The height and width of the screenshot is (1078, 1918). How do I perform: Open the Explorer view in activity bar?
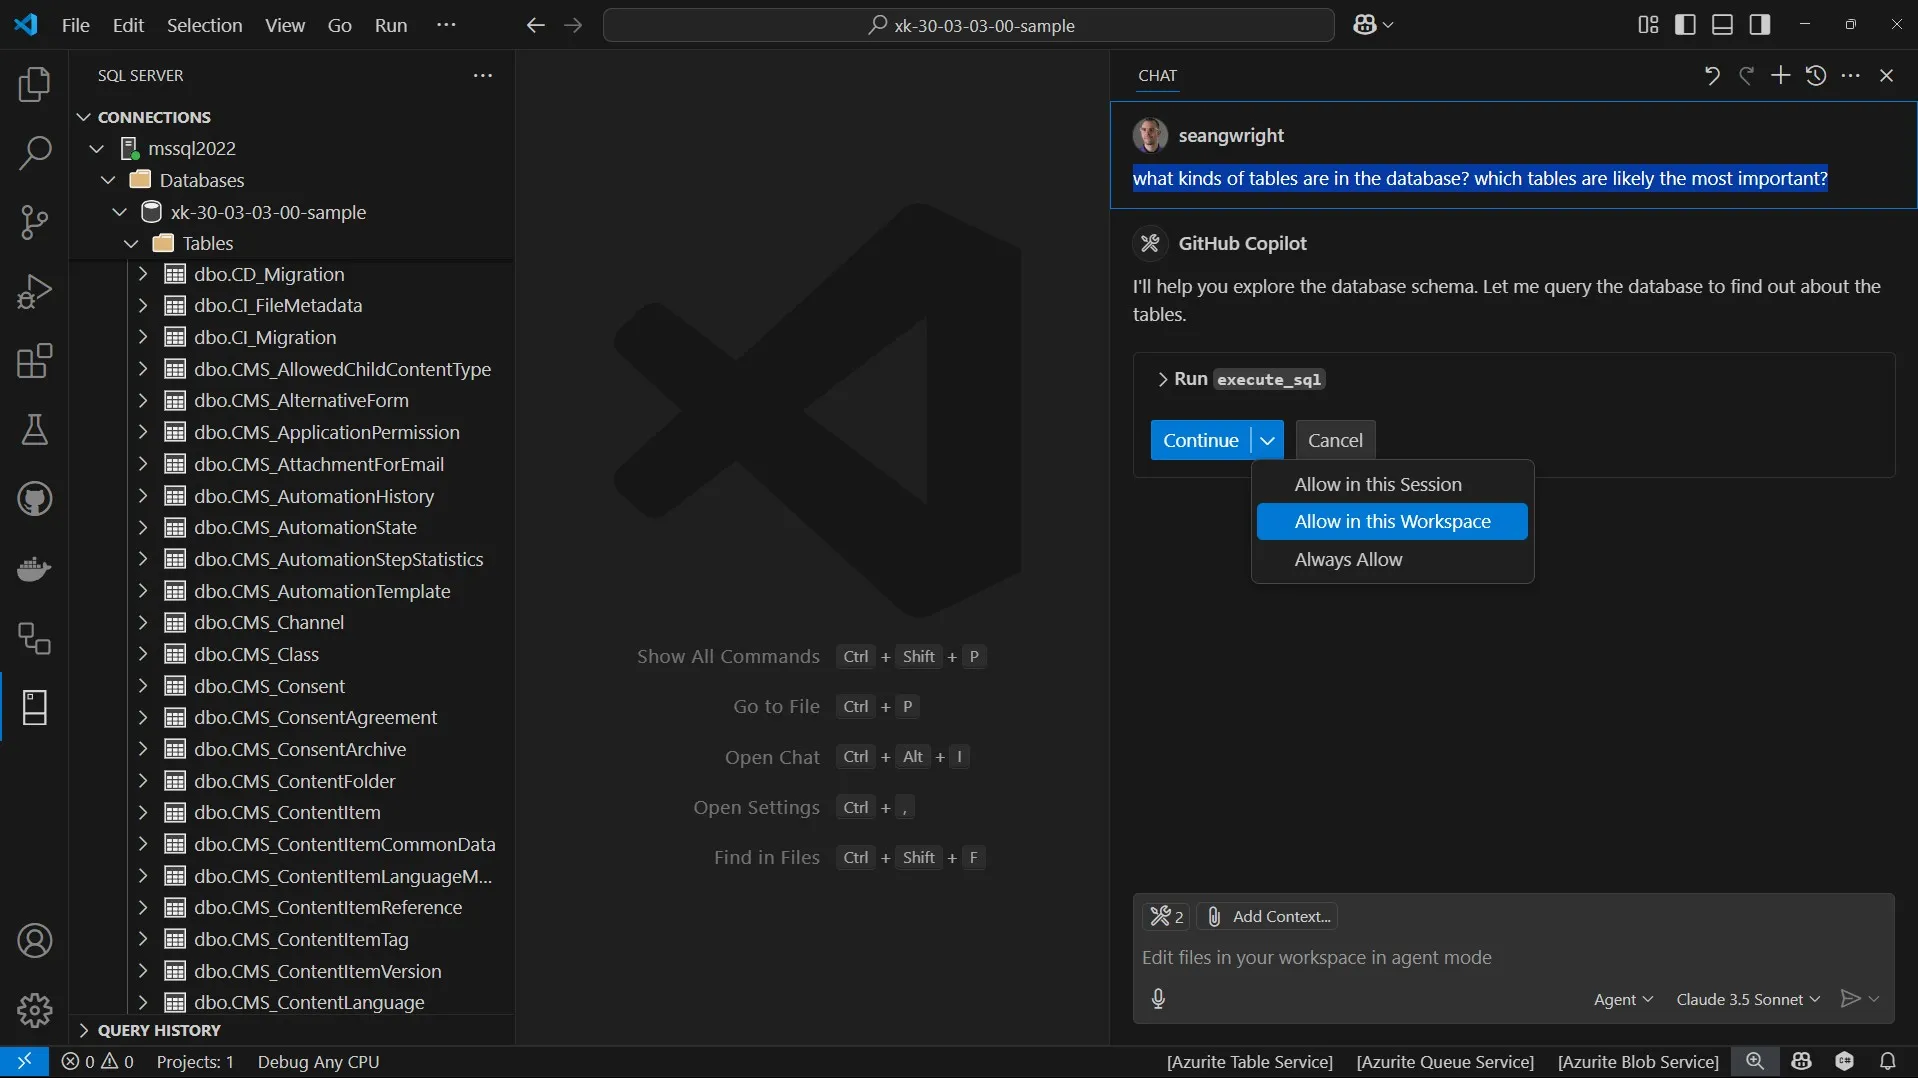[x=35, y=85]
